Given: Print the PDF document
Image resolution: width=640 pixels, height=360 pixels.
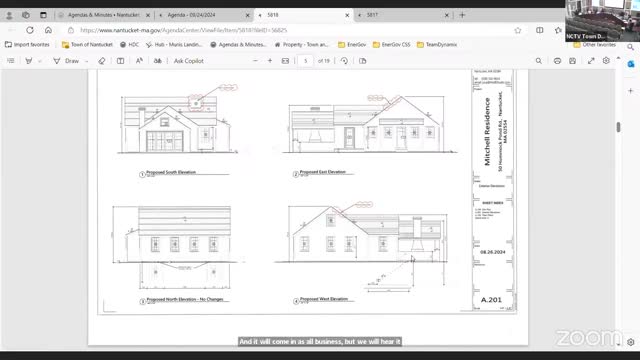Looking at the screenshot, I should [x=557, y=61].
